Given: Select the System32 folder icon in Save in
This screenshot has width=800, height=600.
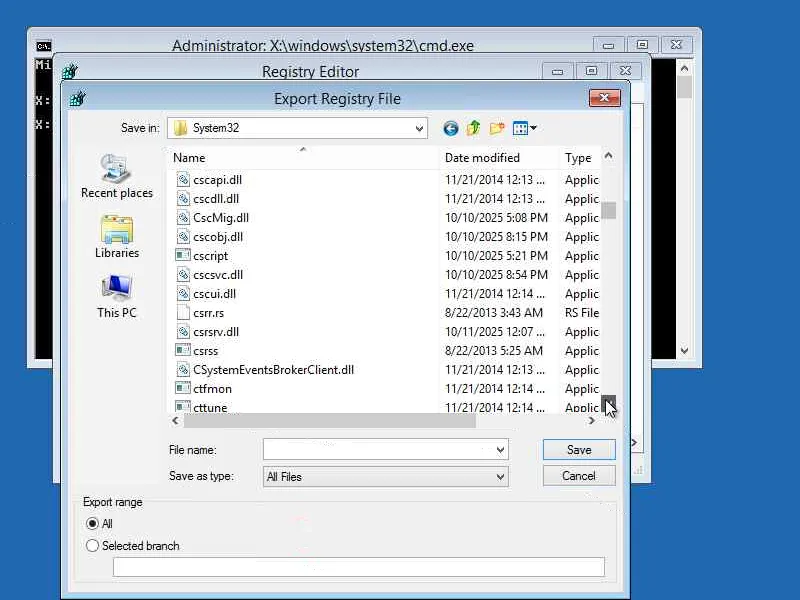Looking at the screenshot, I should (x=180, y=128).
